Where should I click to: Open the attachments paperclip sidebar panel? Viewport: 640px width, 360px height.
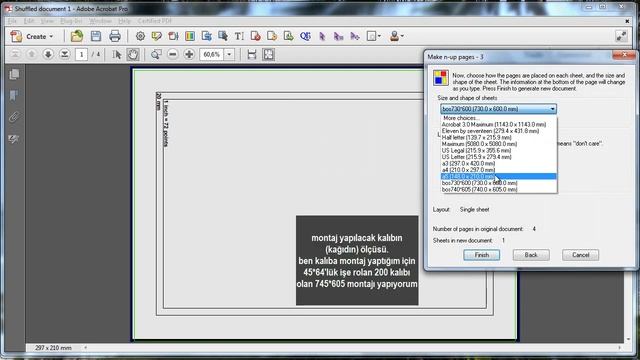14,118
